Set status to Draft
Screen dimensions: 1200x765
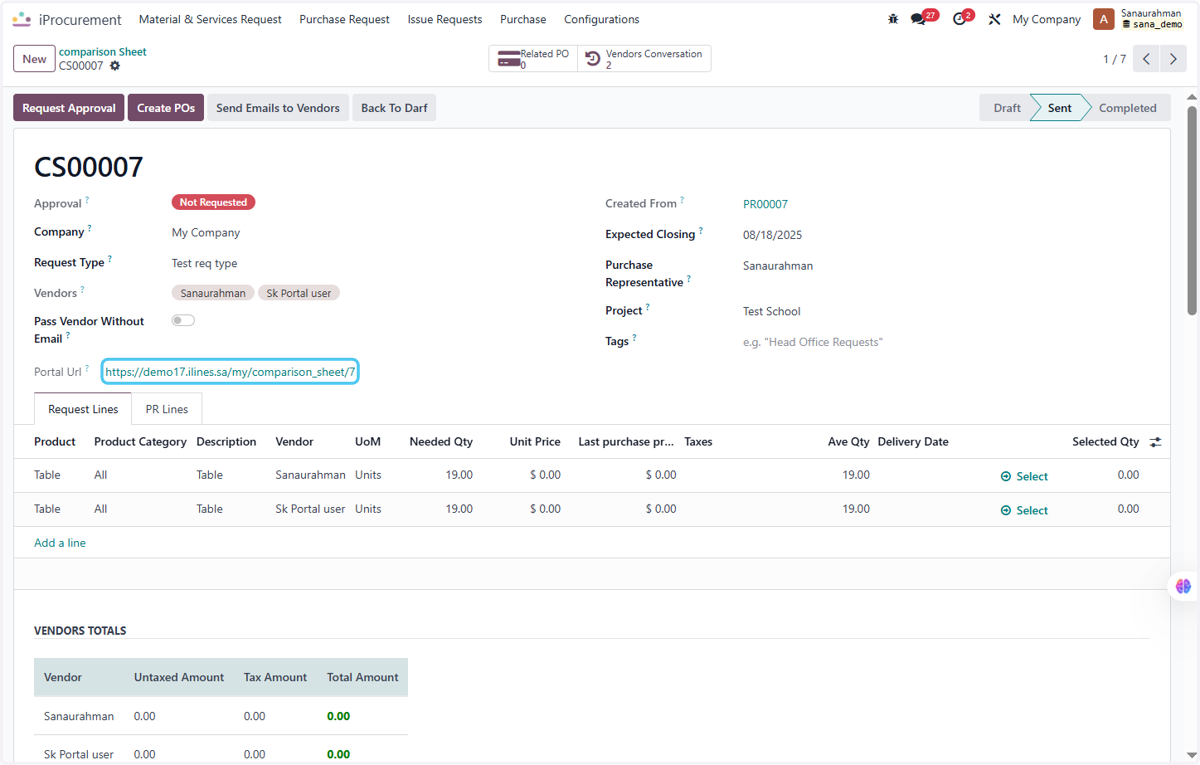click(x=1007, y=108)
